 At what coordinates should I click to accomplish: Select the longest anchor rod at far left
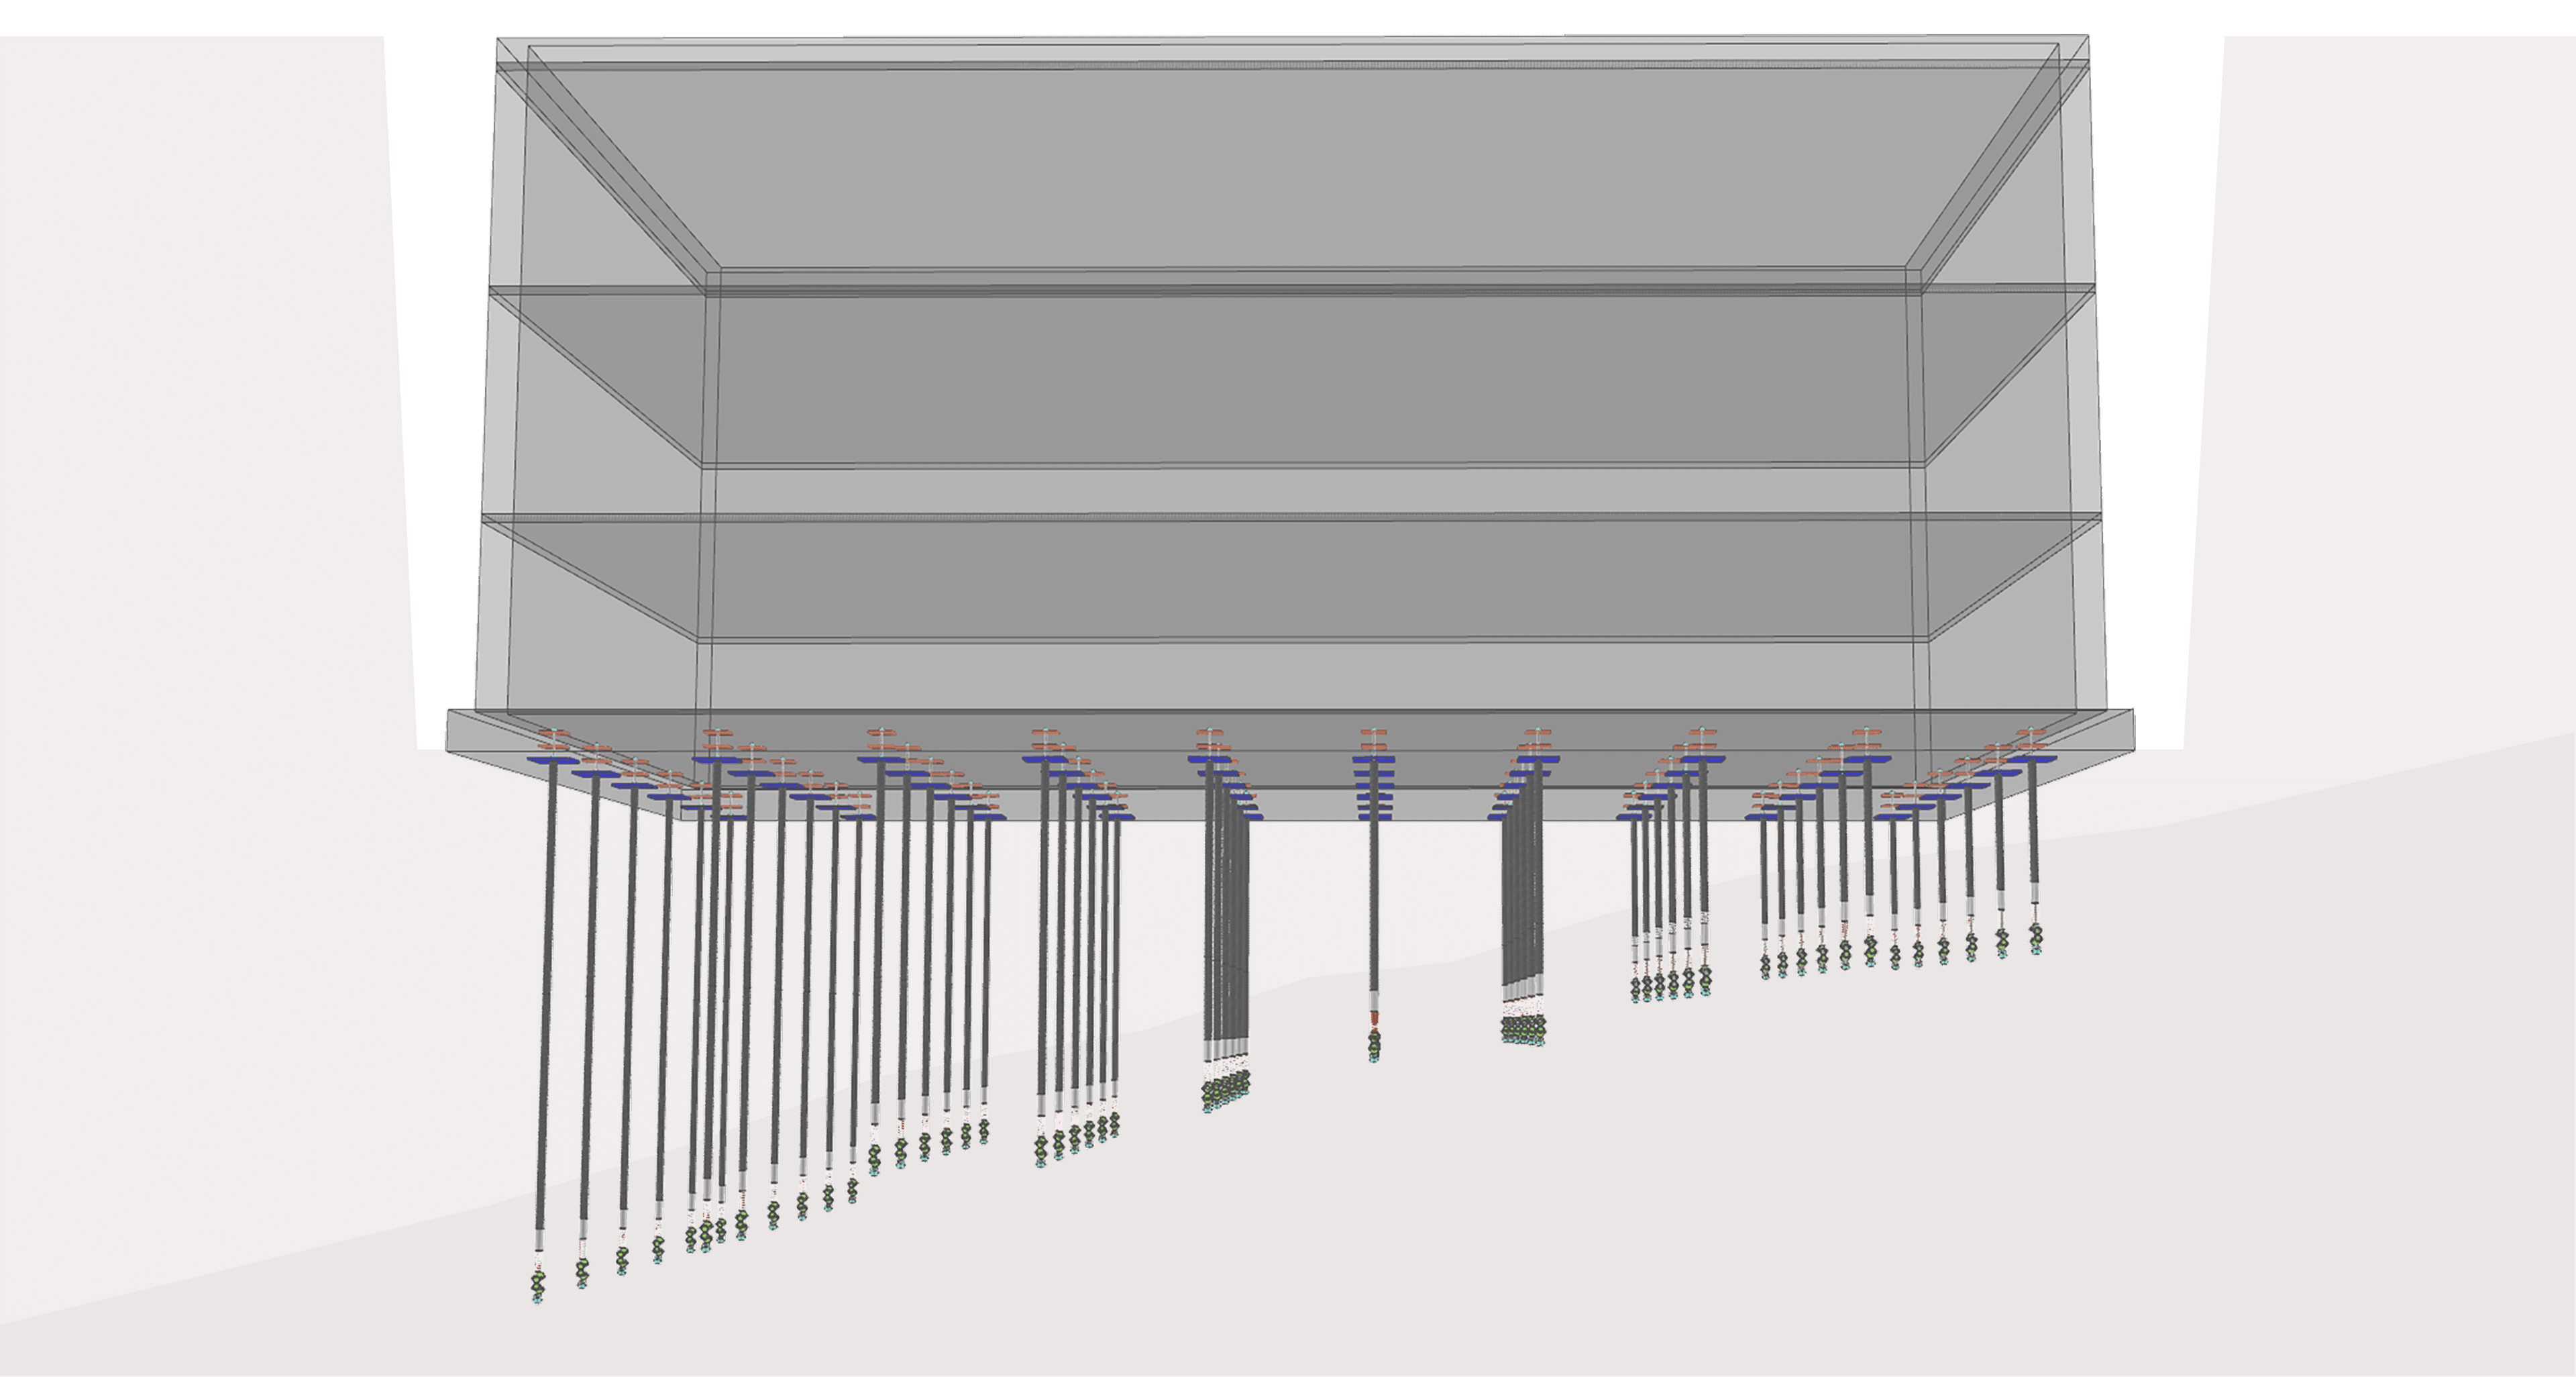coord(545,1000)
